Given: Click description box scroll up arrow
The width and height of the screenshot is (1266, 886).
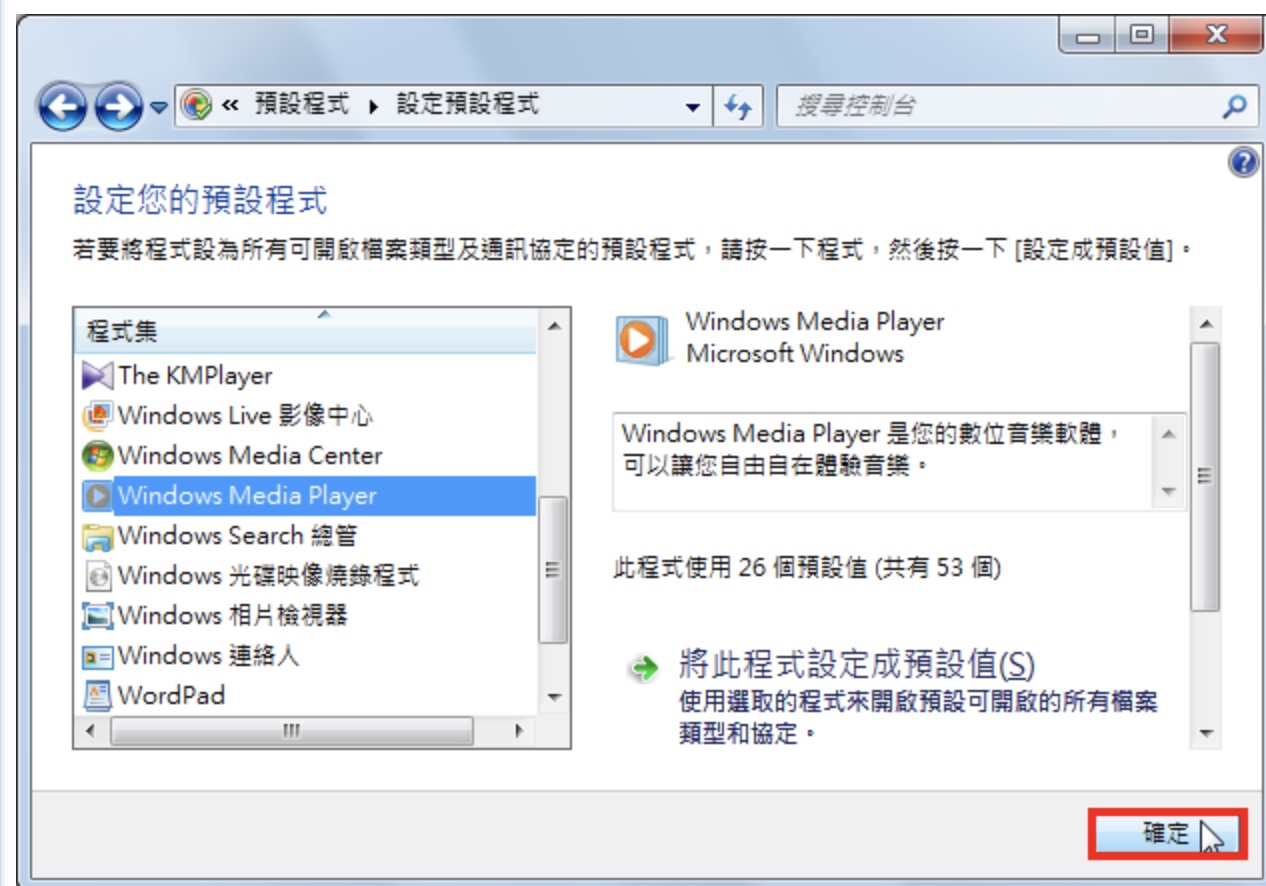Looking at the screenshot, I should point(1168,435).
